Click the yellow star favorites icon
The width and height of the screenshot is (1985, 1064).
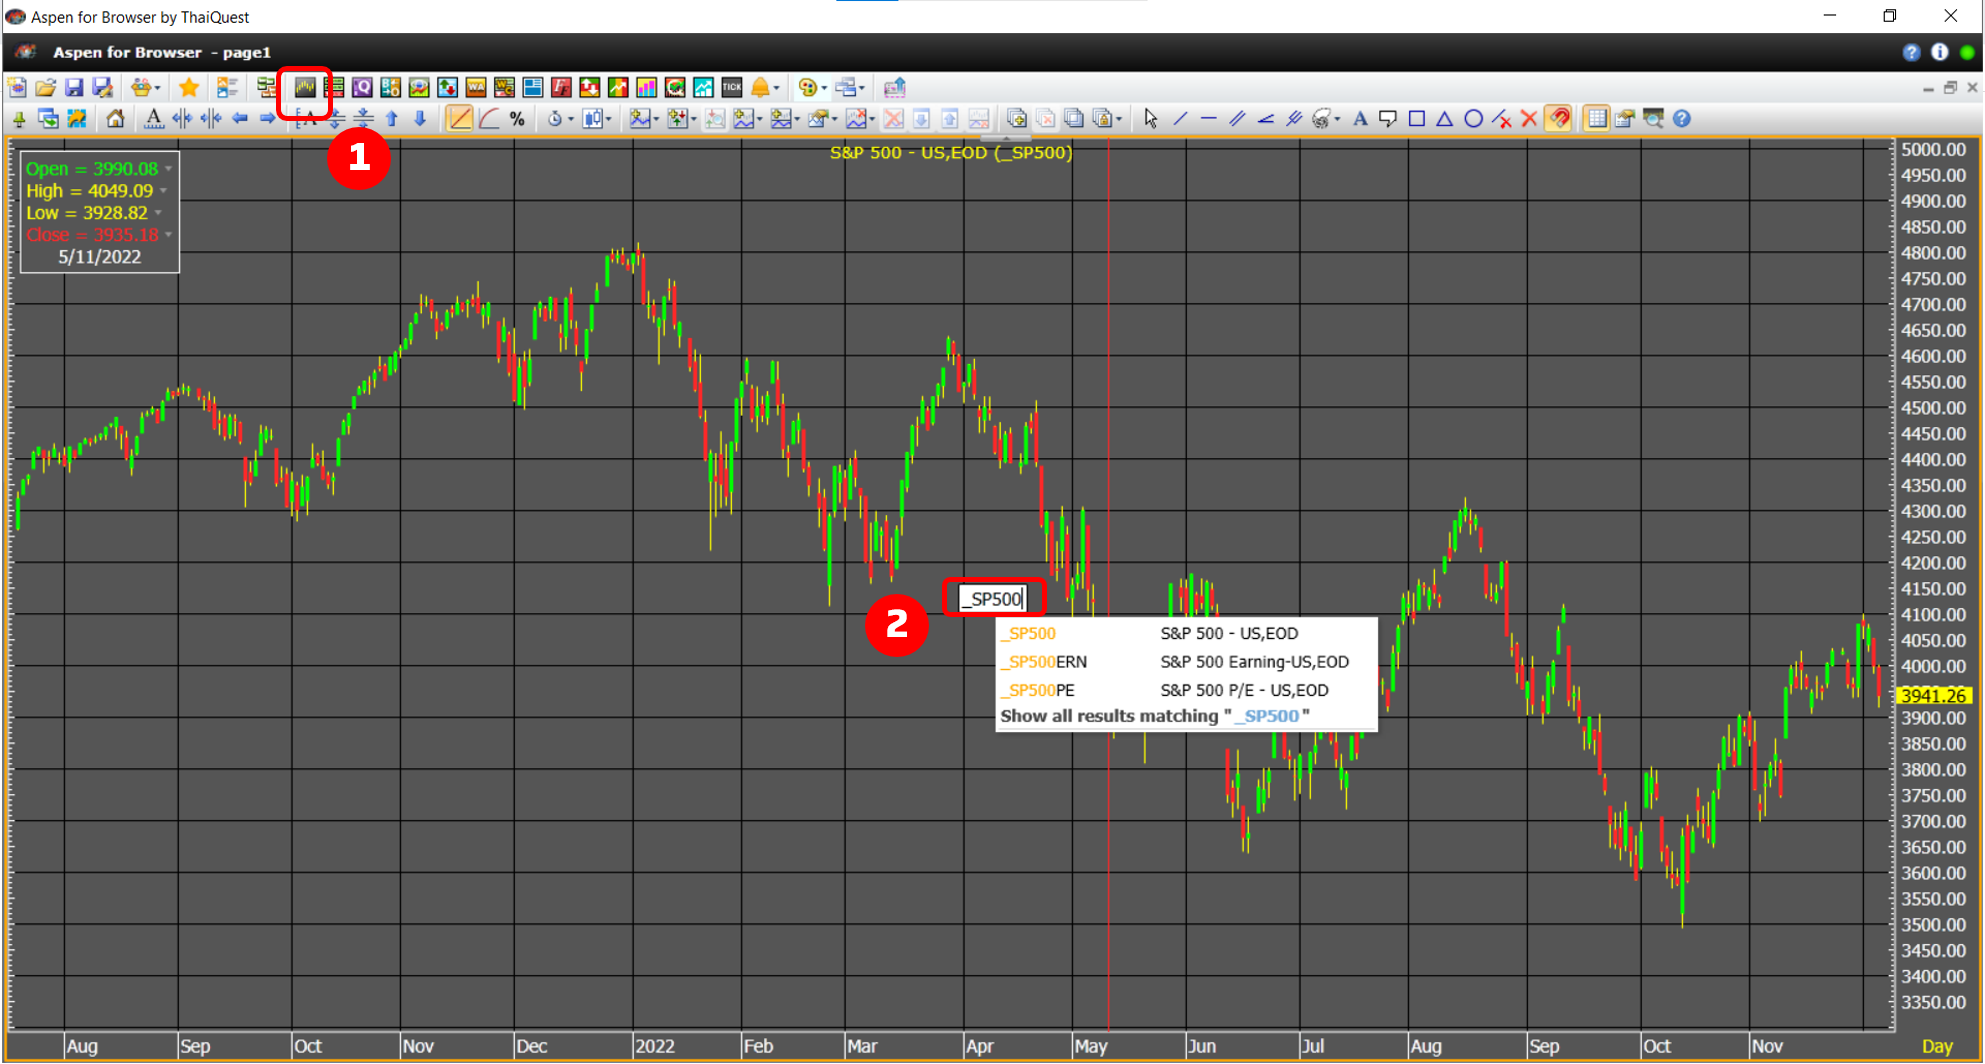click(x=188, y=88)
